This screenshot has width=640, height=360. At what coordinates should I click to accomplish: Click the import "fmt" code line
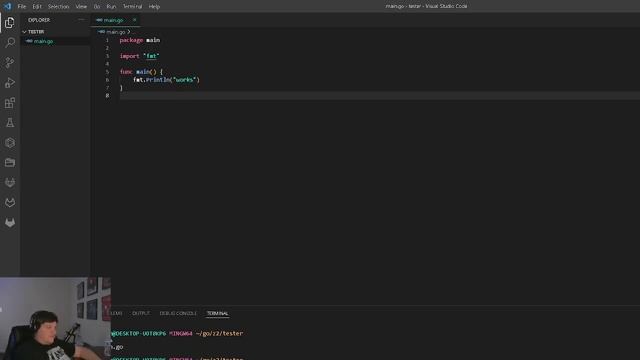[140, 56]
